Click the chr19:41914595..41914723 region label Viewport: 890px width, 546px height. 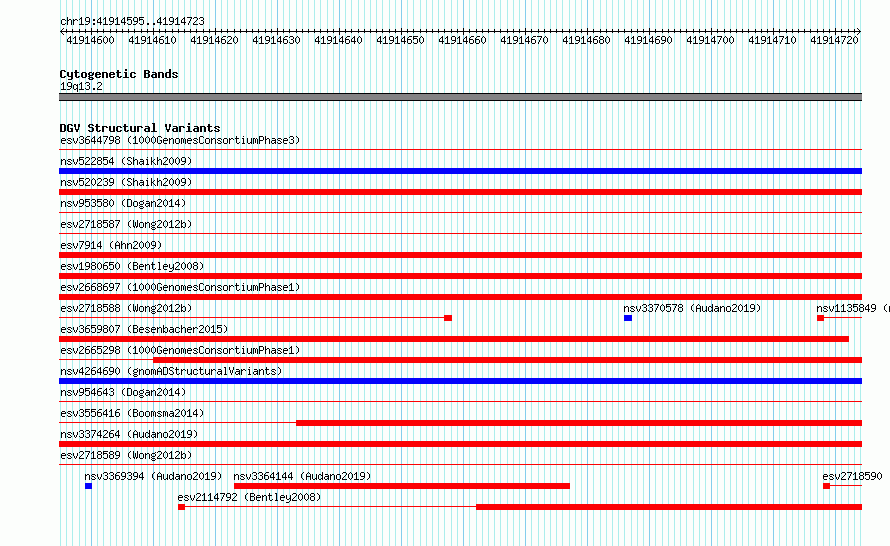[x=132, y=21]
